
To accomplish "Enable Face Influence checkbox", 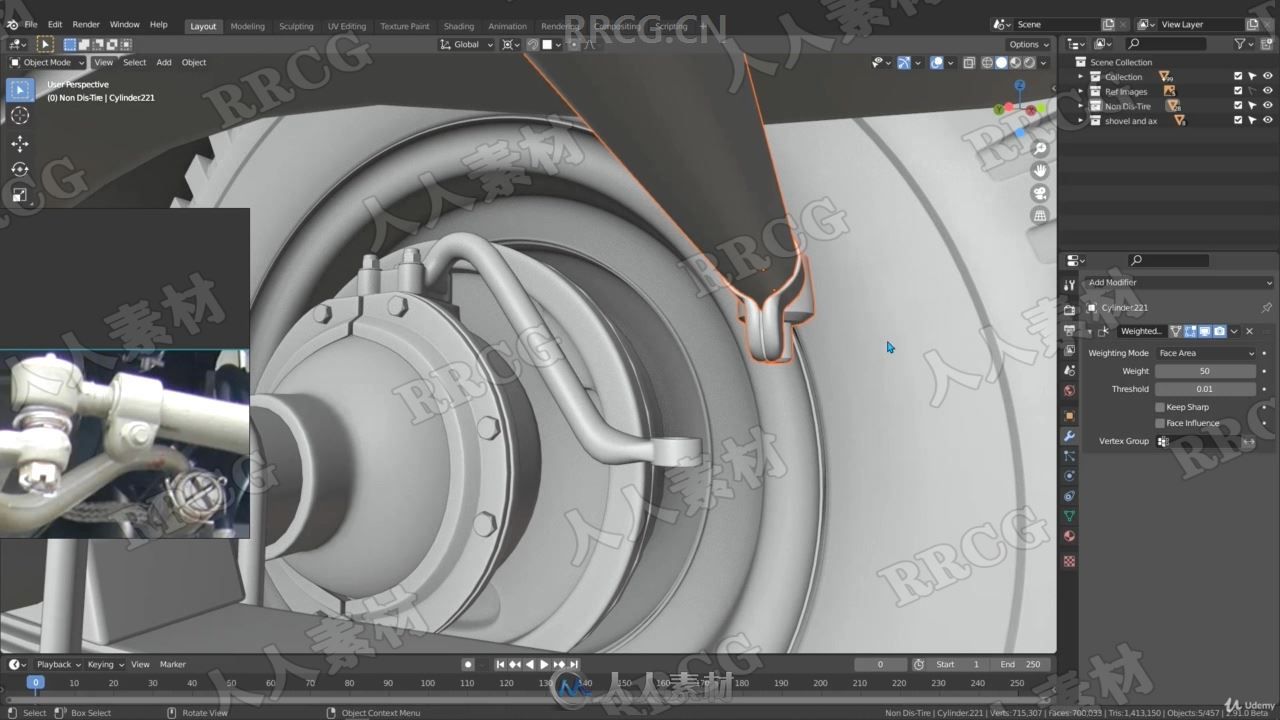I will coord(1160,423).
